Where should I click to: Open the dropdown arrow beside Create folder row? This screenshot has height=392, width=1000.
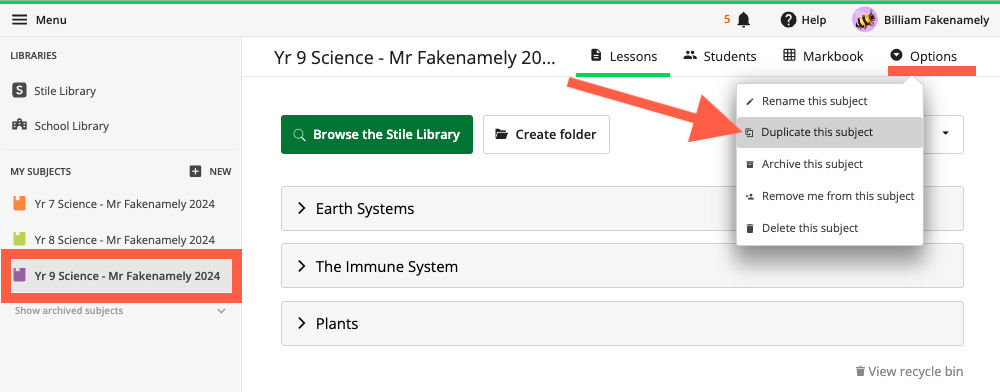[946, 133]
